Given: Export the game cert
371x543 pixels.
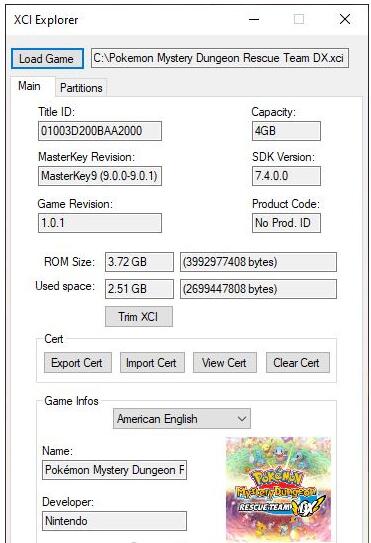Looking at the screenshot, I should coord(78,363).
